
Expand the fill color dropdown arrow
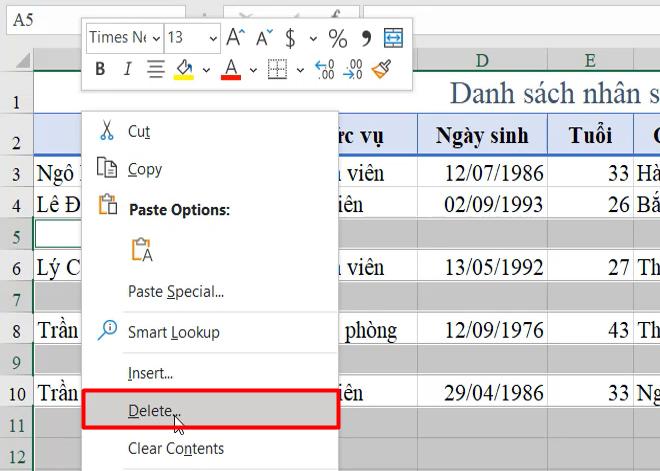pos(206,69)
